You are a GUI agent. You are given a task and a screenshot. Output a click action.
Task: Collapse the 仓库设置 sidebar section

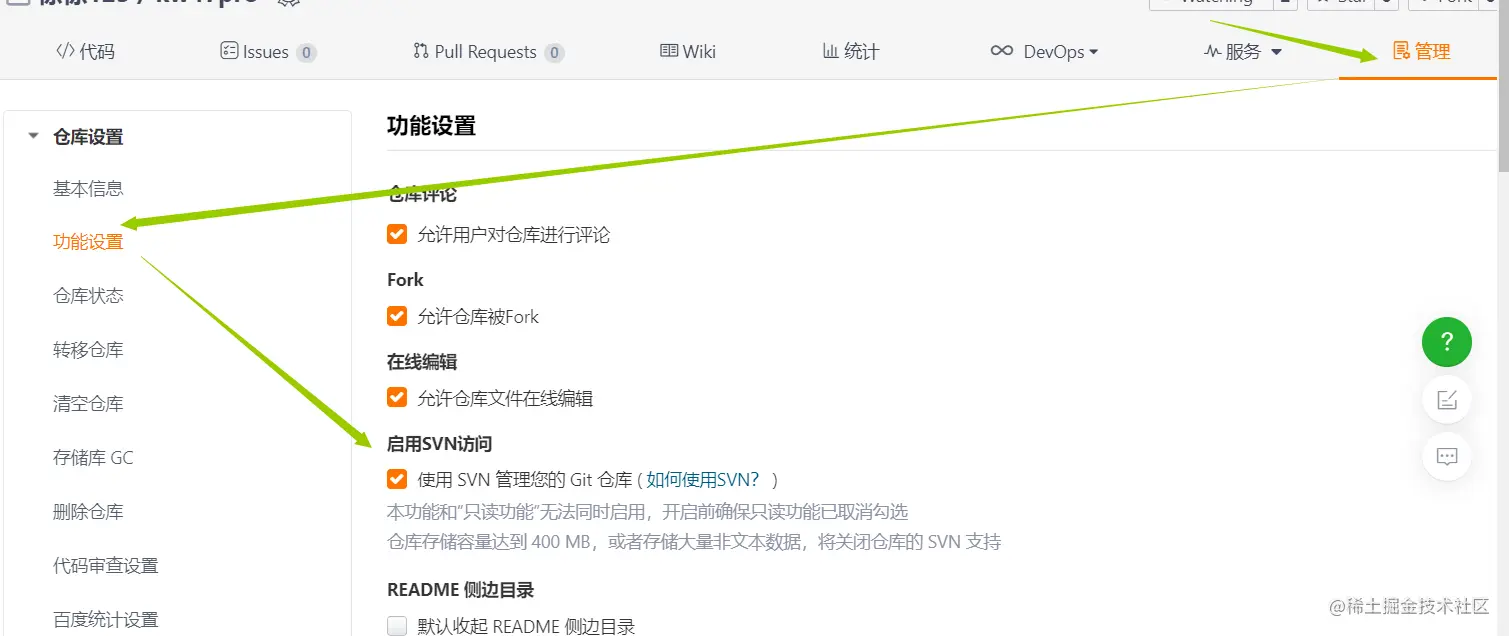[x=33, y=136]
